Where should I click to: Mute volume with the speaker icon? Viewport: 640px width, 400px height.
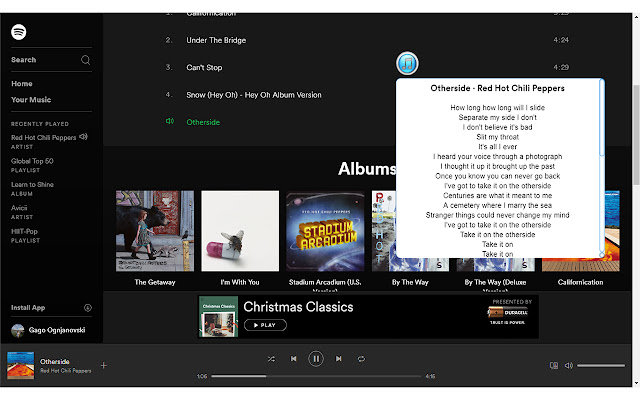[569, 365]
